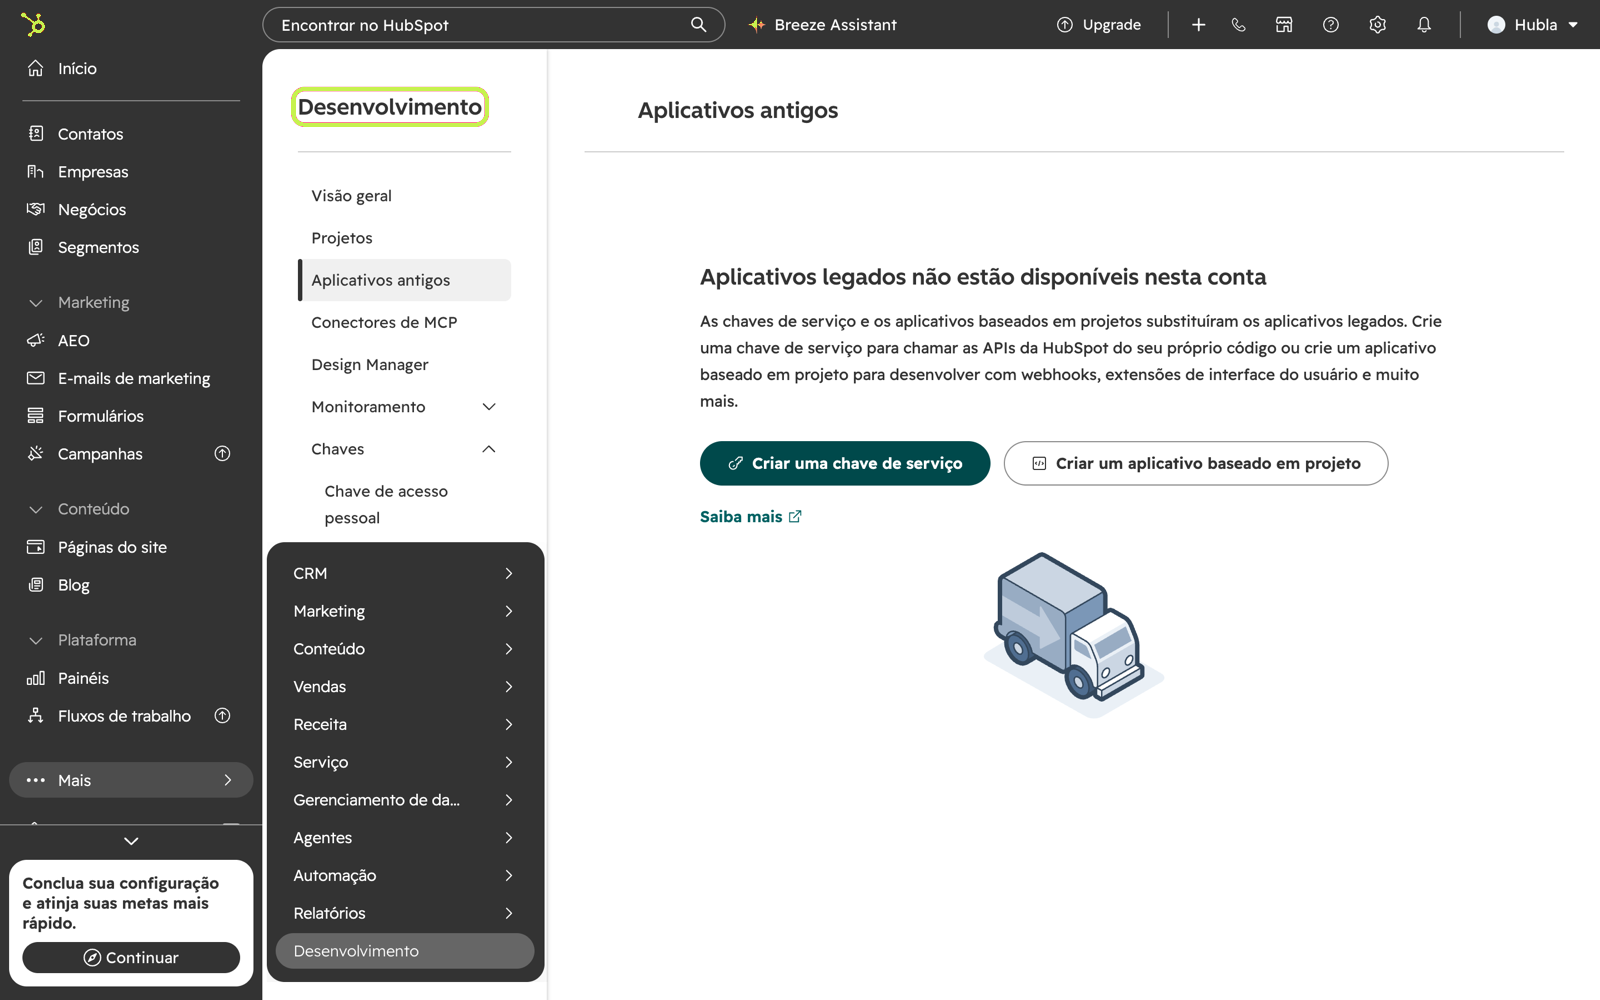Select Desenvolvimento in the flyout menu

point(405,951)
